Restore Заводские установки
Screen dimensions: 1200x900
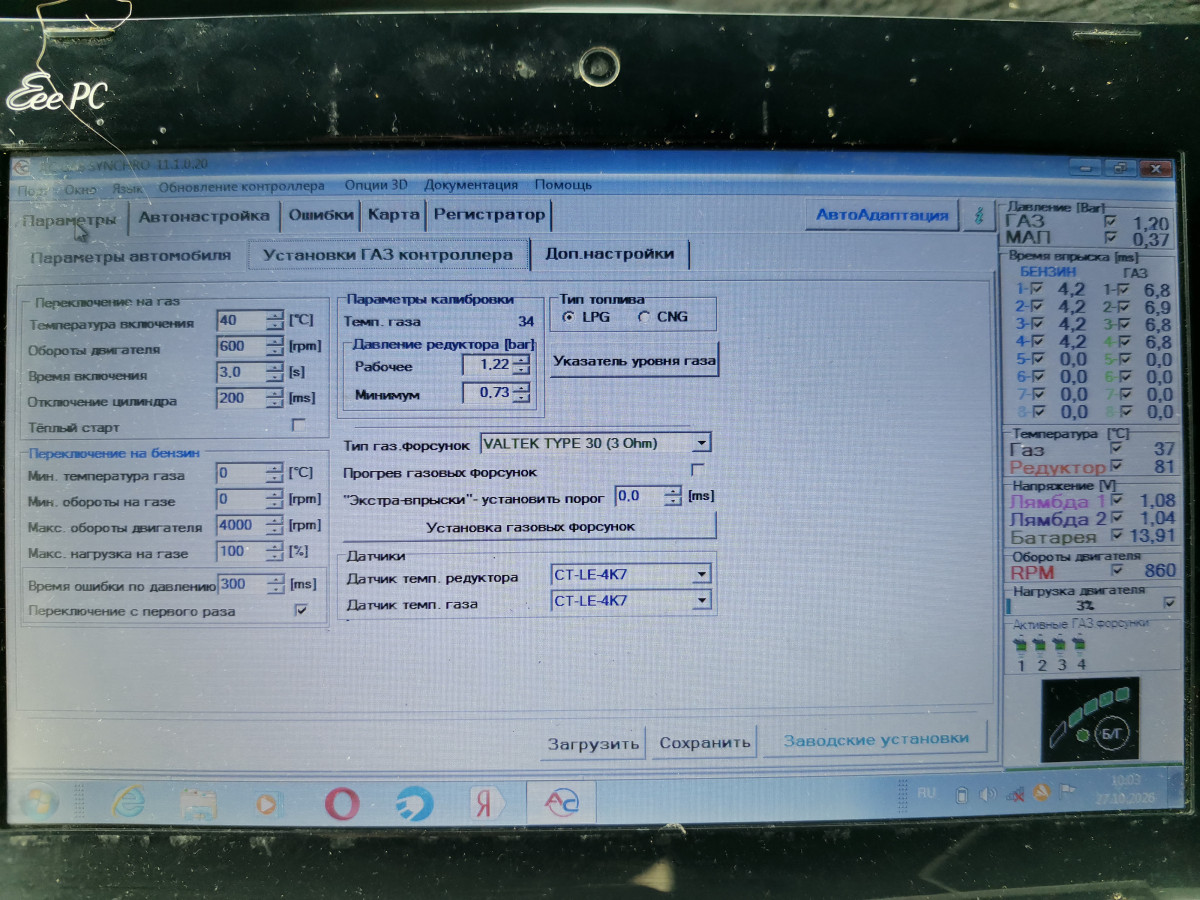coord(876,740)
